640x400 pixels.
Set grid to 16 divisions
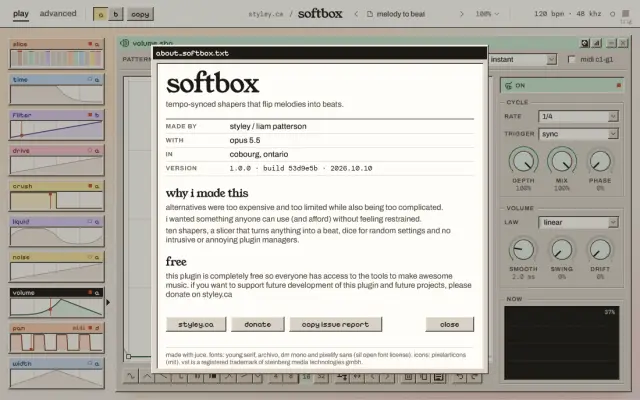point(306,376)
